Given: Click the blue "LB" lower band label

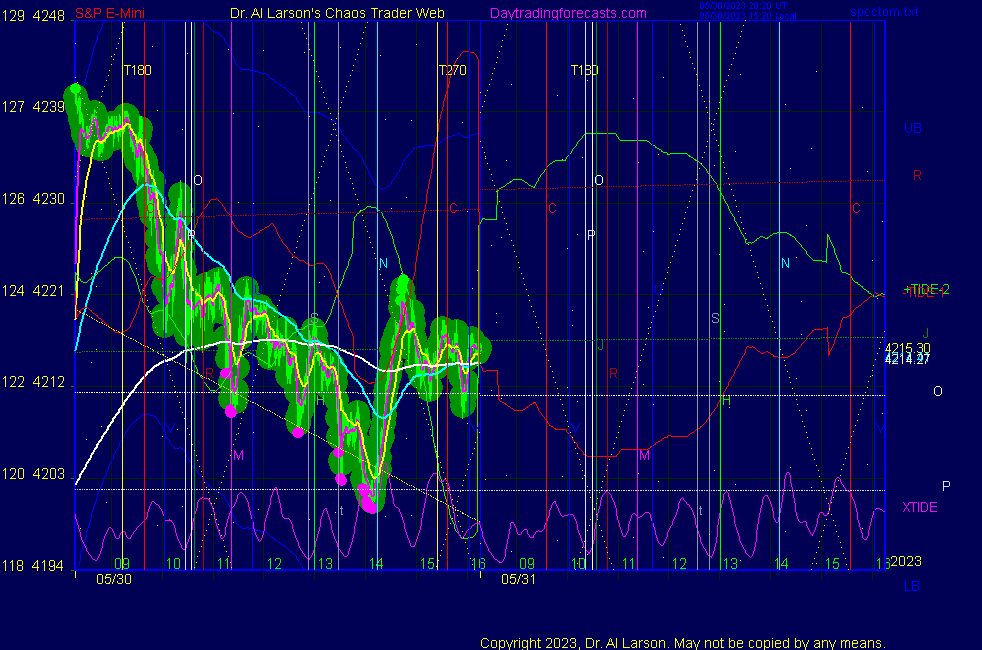Looking at the screenshot, I should click(x=912, y=587).
